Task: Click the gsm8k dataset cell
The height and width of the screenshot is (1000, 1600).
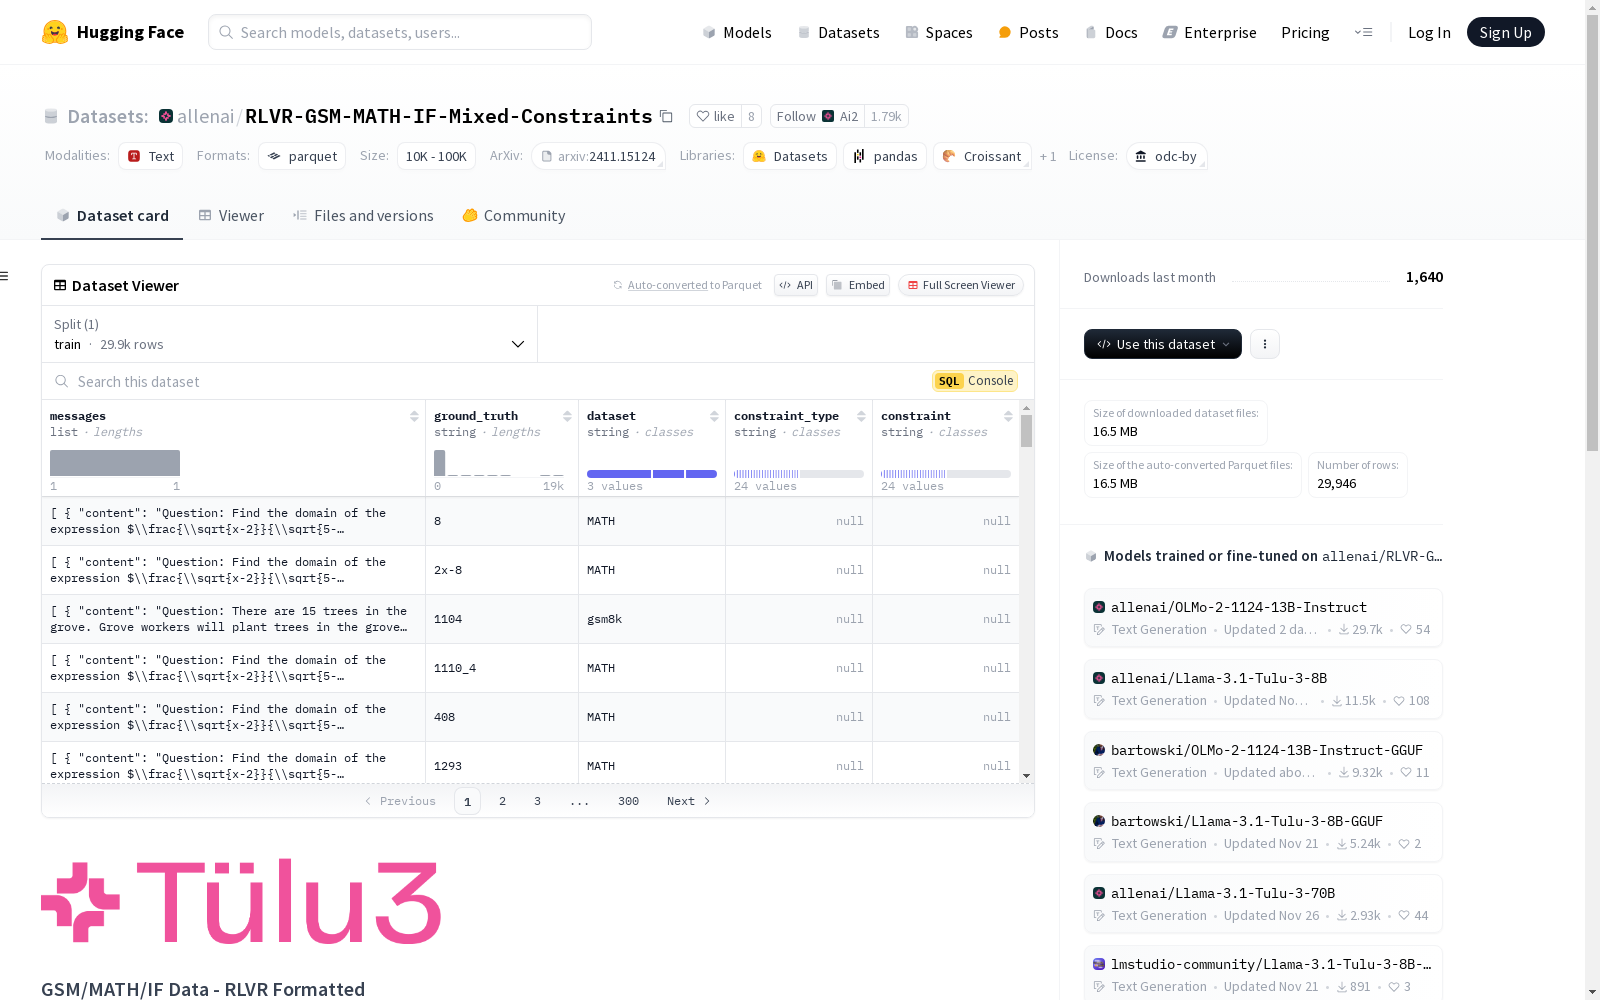Action: point(652,619)
